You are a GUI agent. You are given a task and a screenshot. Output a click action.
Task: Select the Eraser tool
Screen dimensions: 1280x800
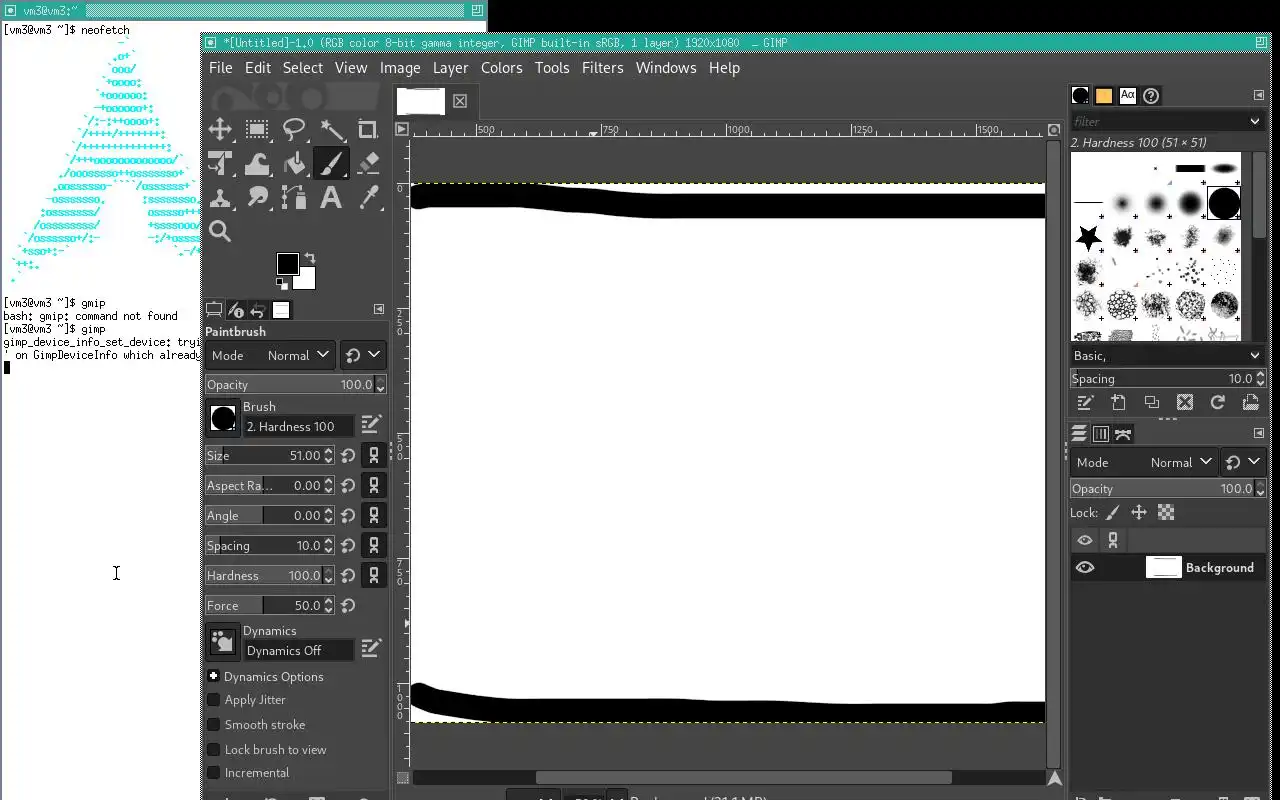(368, 163)
